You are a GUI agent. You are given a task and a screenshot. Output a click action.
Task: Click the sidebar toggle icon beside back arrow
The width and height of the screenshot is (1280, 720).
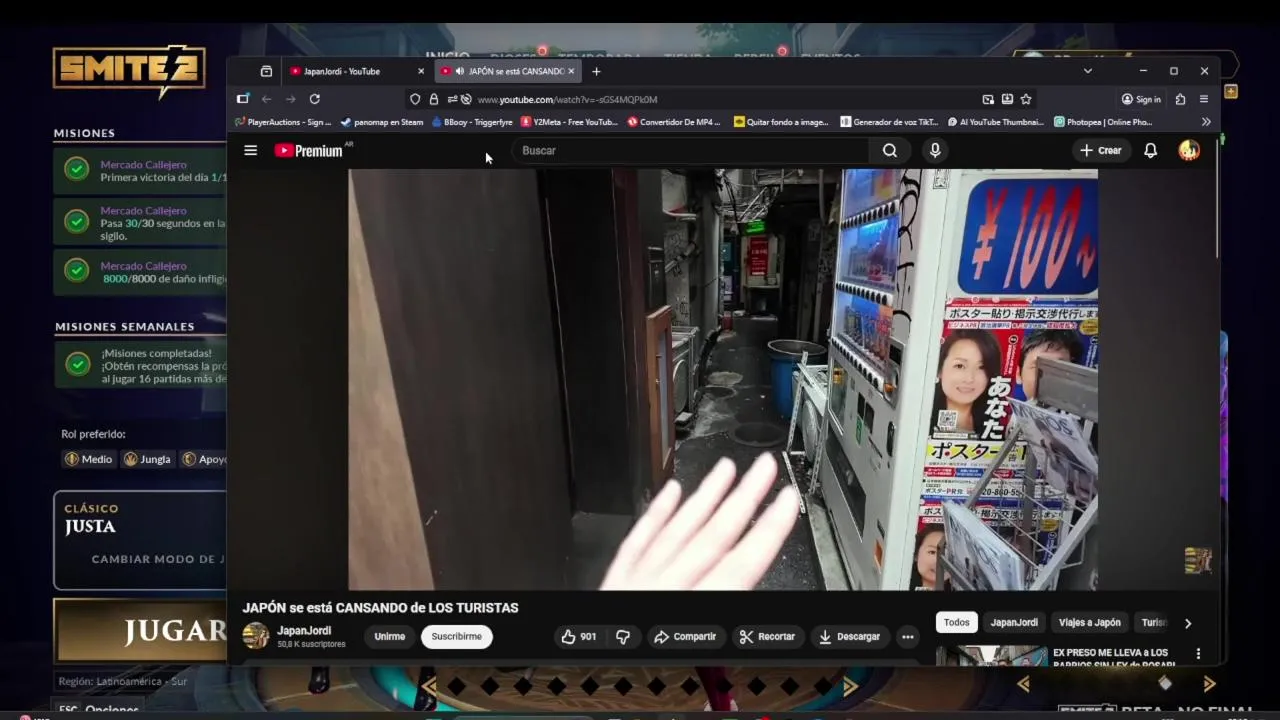tap(242, 99)
